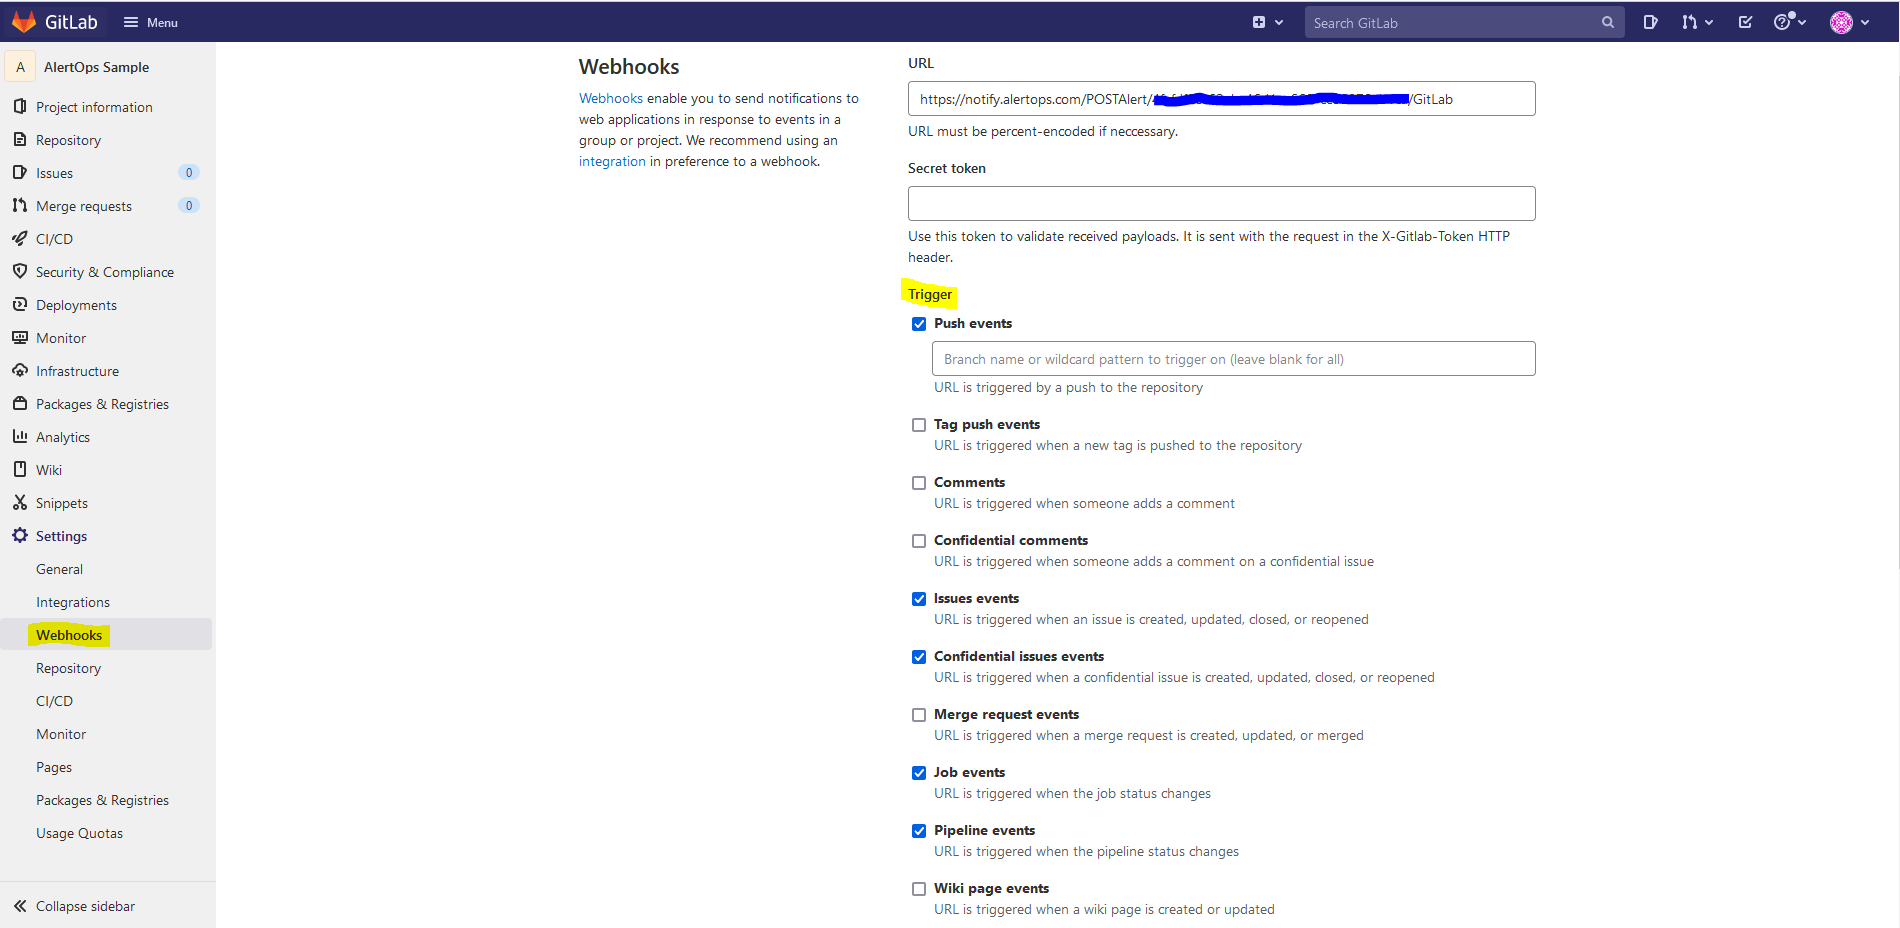Click the CI/CD rocket icon in sidebar
This screenshot has width=1900, height=928.
point(20,239)
